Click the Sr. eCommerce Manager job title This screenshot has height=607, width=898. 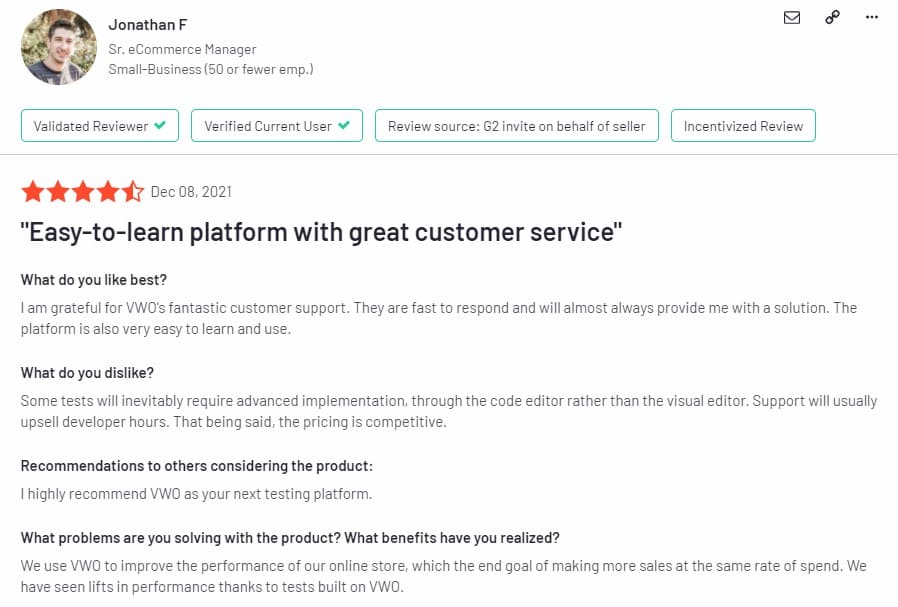click(182, 49)
